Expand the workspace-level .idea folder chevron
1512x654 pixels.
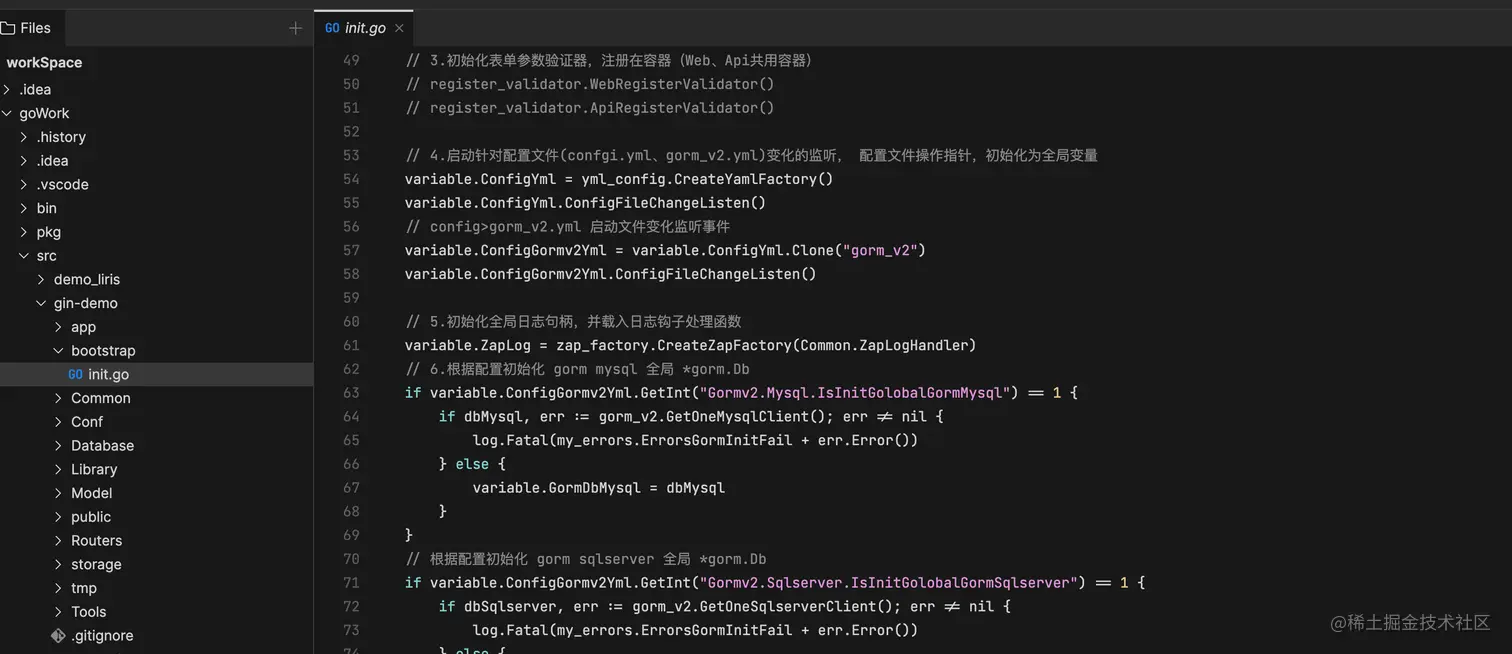[x=7, y=90]
